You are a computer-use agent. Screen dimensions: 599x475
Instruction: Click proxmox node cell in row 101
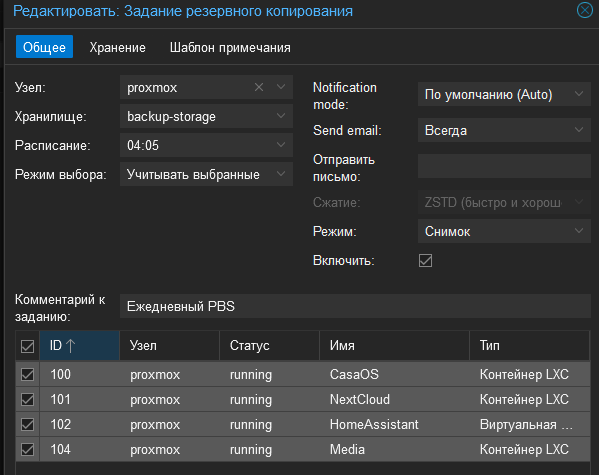click(155, 400)
